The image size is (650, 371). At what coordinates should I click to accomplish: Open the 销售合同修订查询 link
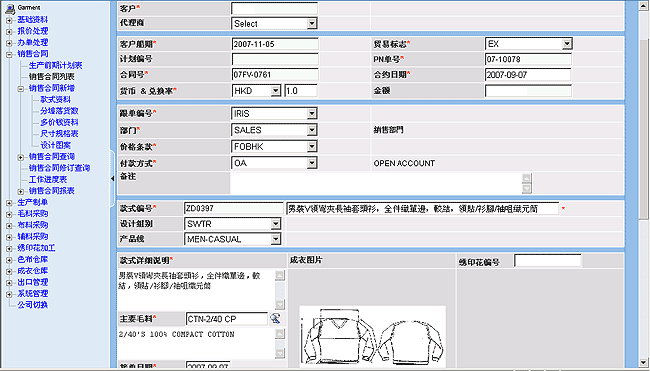(59, 168)
